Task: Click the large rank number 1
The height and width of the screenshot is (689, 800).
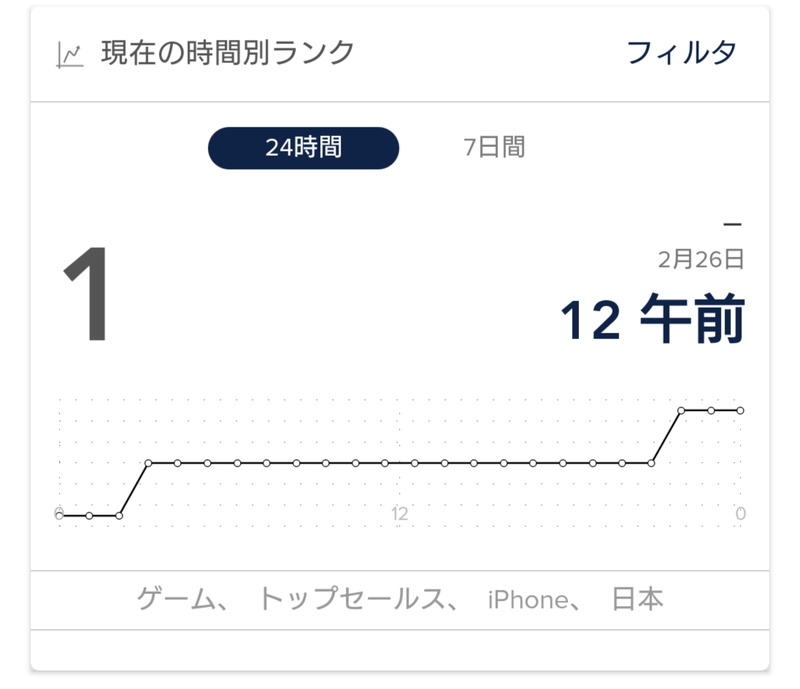Action: point(88,293)
